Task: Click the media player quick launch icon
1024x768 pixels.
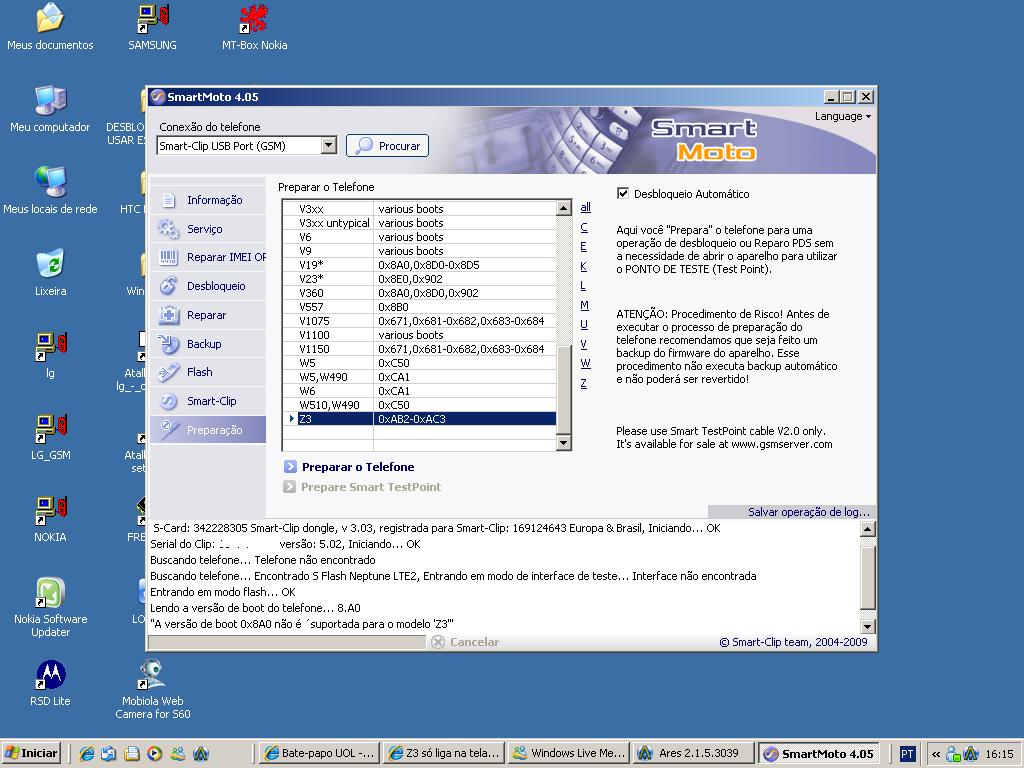Action: pyautogui.click(x=154, y=754)
